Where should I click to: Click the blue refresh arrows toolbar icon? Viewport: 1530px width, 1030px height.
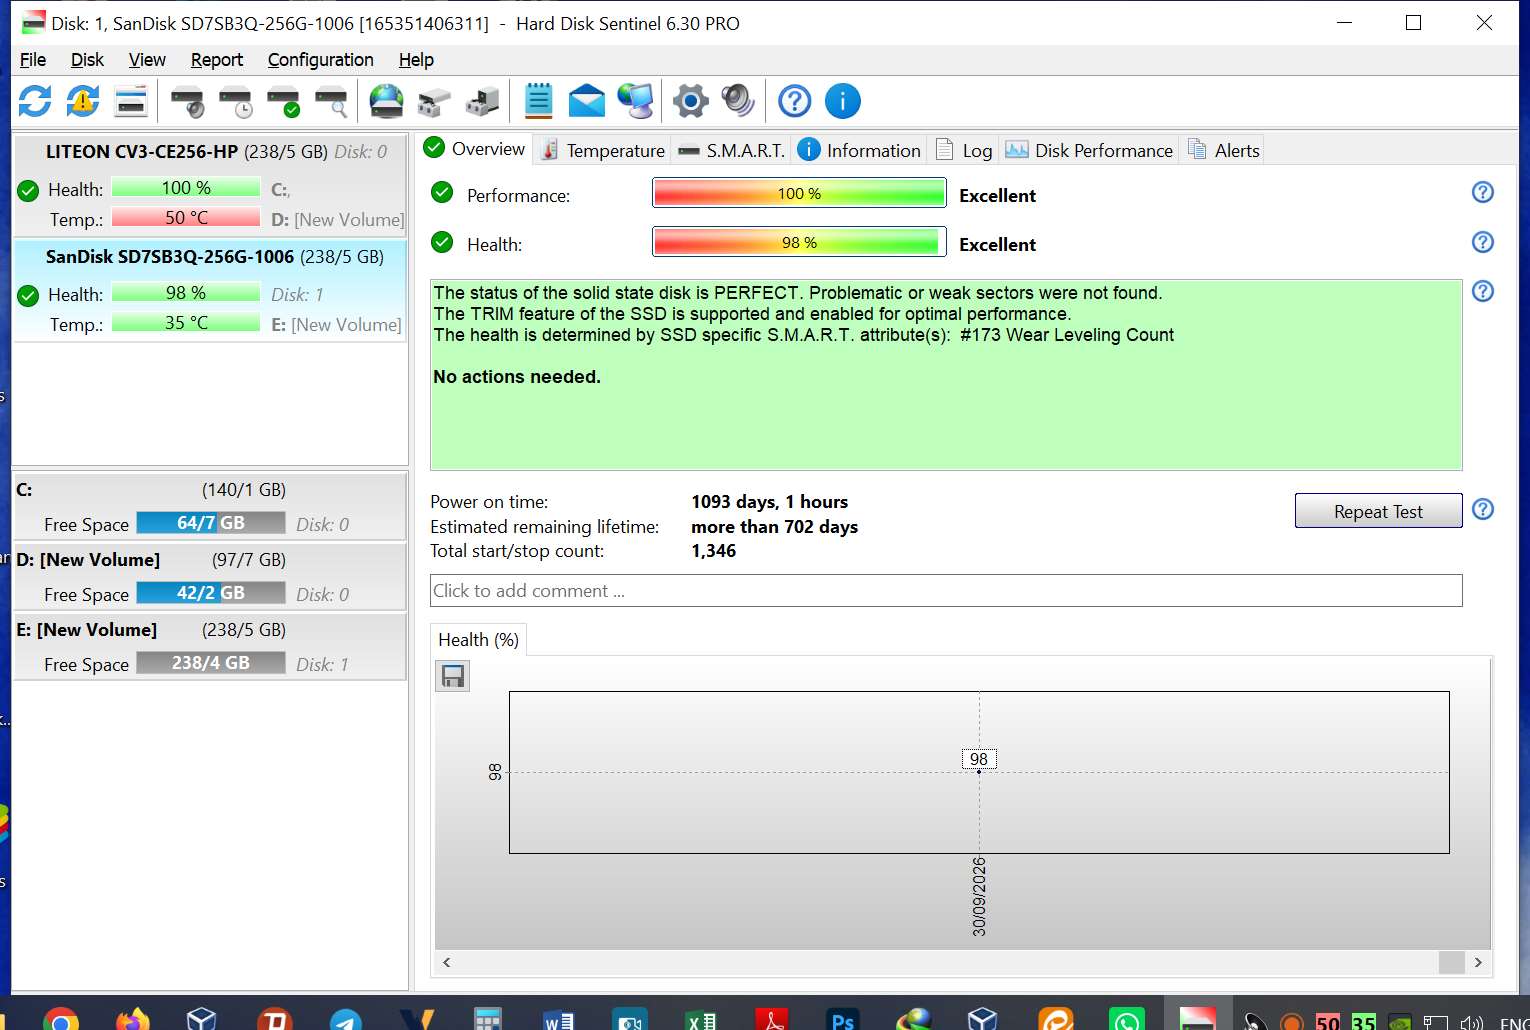click(x=35, y=101)
